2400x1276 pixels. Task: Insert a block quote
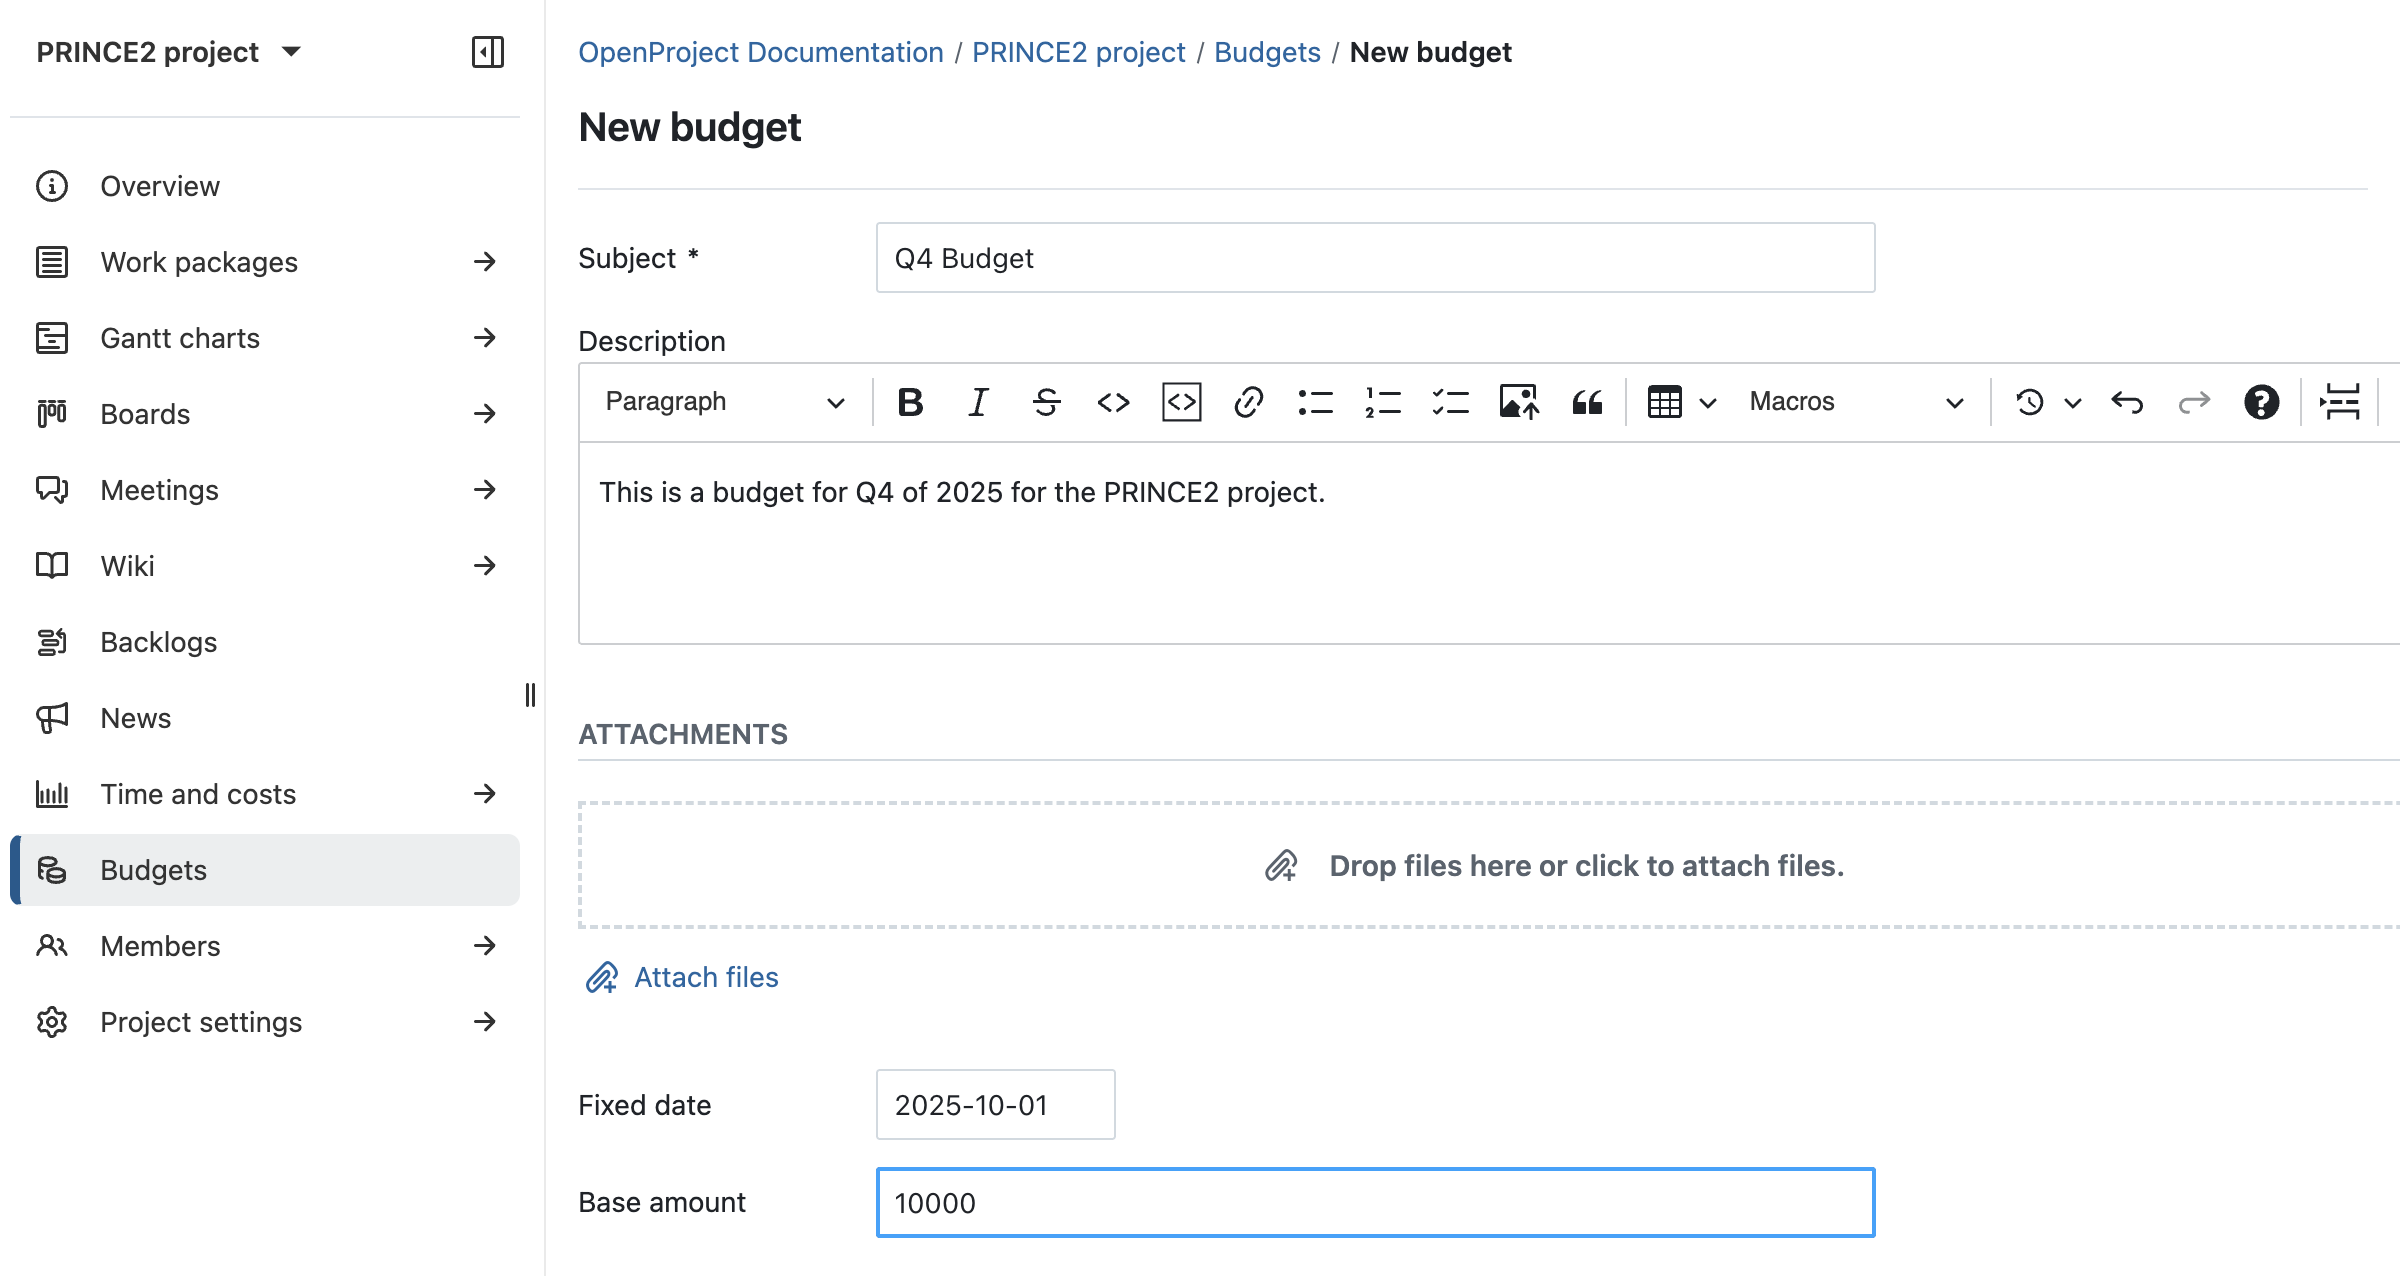pos(1586,402)
